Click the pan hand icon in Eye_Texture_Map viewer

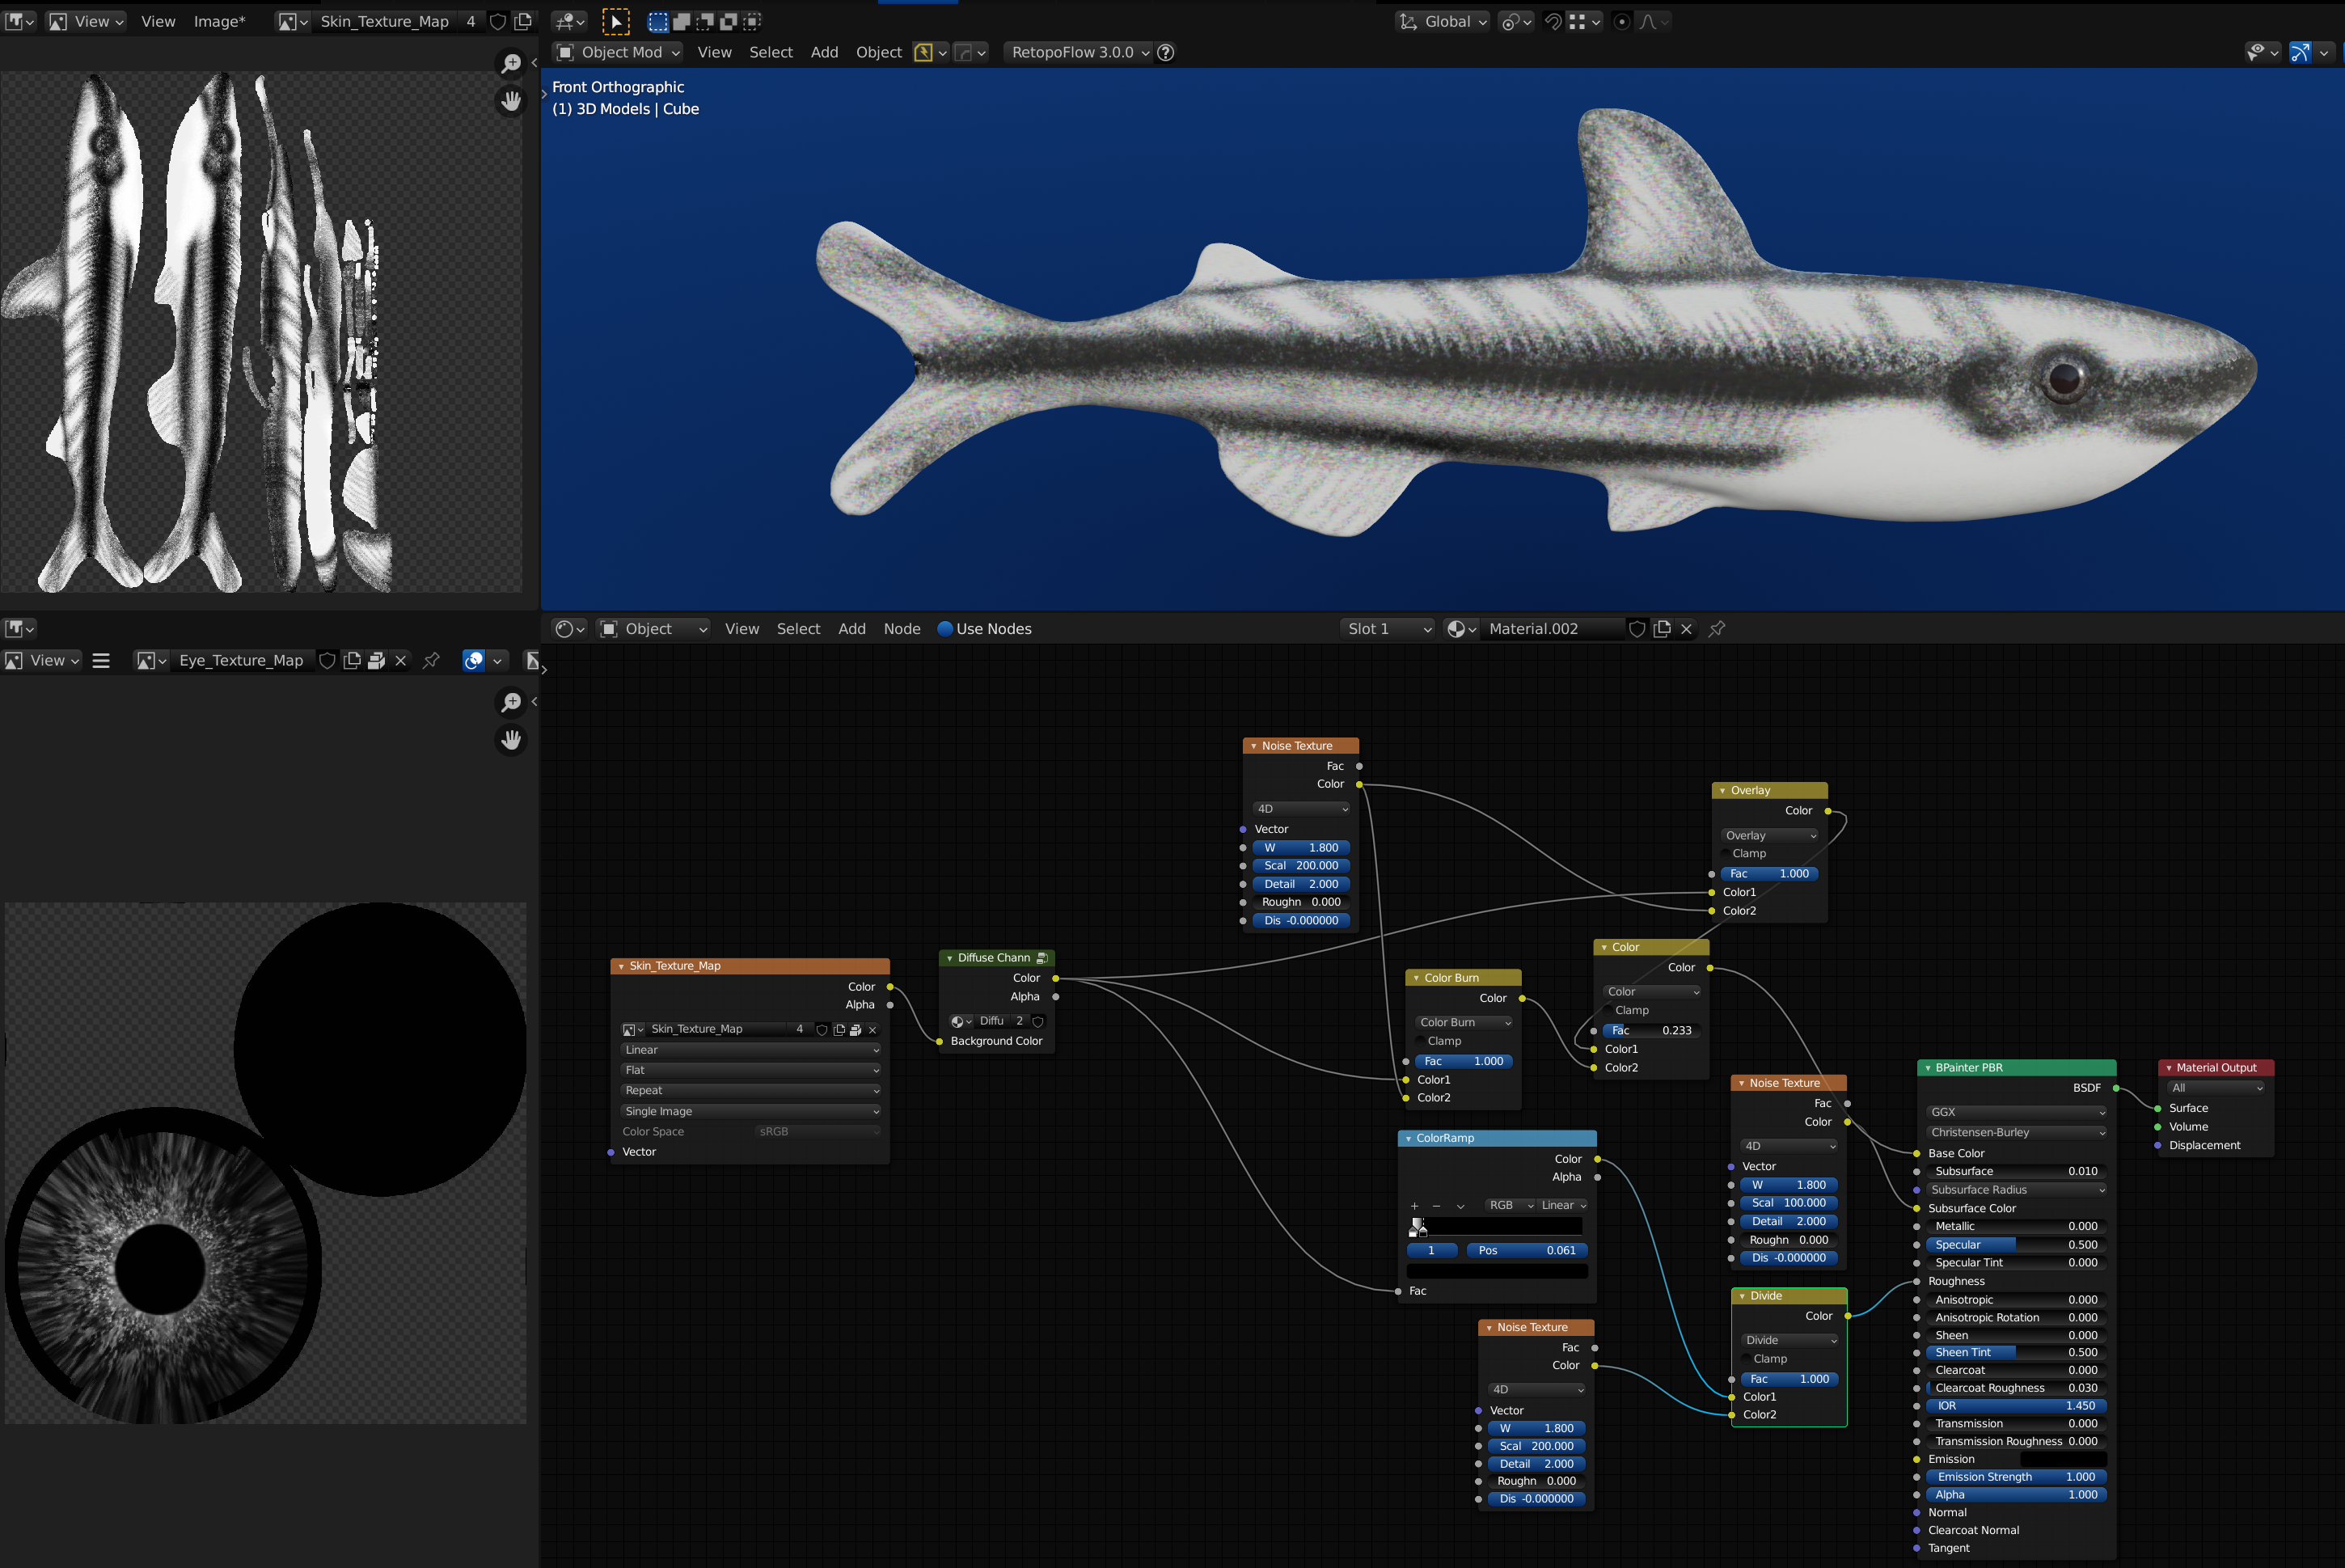[x=511, y=739]
